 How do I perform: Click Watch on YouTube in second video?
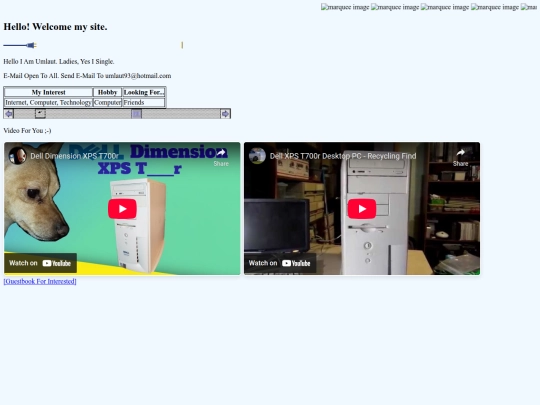click(280, 263)
